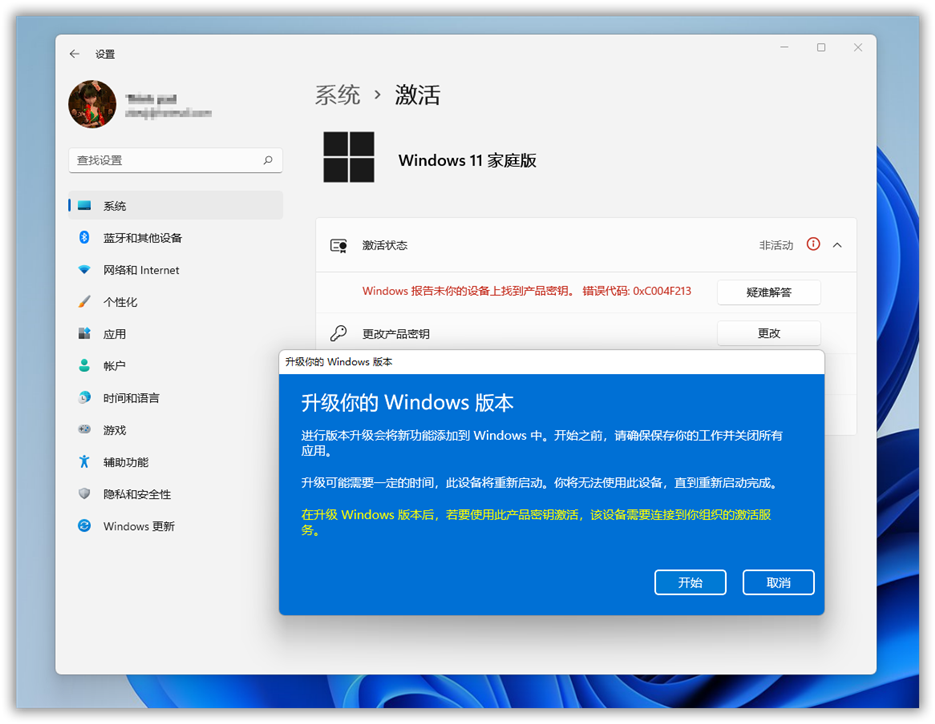Viewport: 935px width, 724px height.
Task: Maximize the 设置 window
Action: (x=821, y=47)
